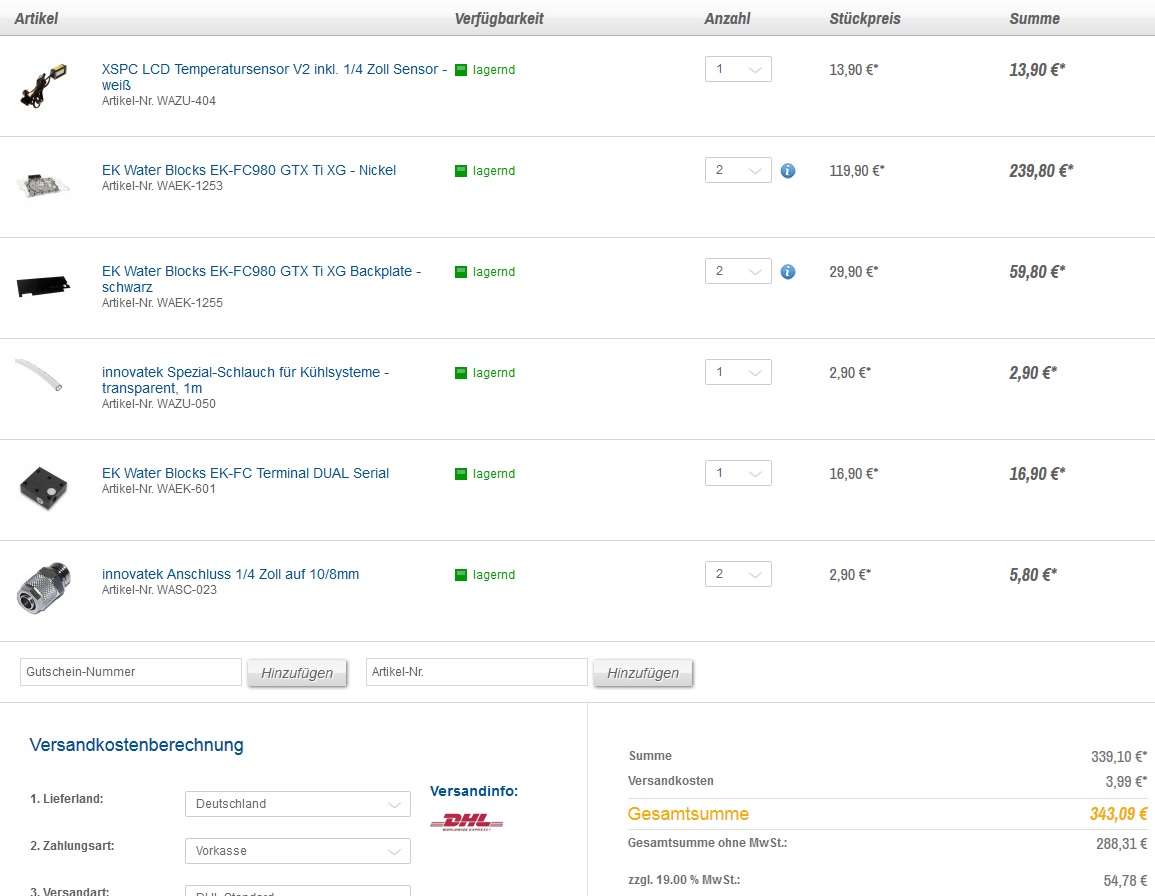Viewport: 1155px width, 896px height.
Task: Click green stock icon for EK-FC Terminal DUAL Serial
Action: tap(461, 474)
